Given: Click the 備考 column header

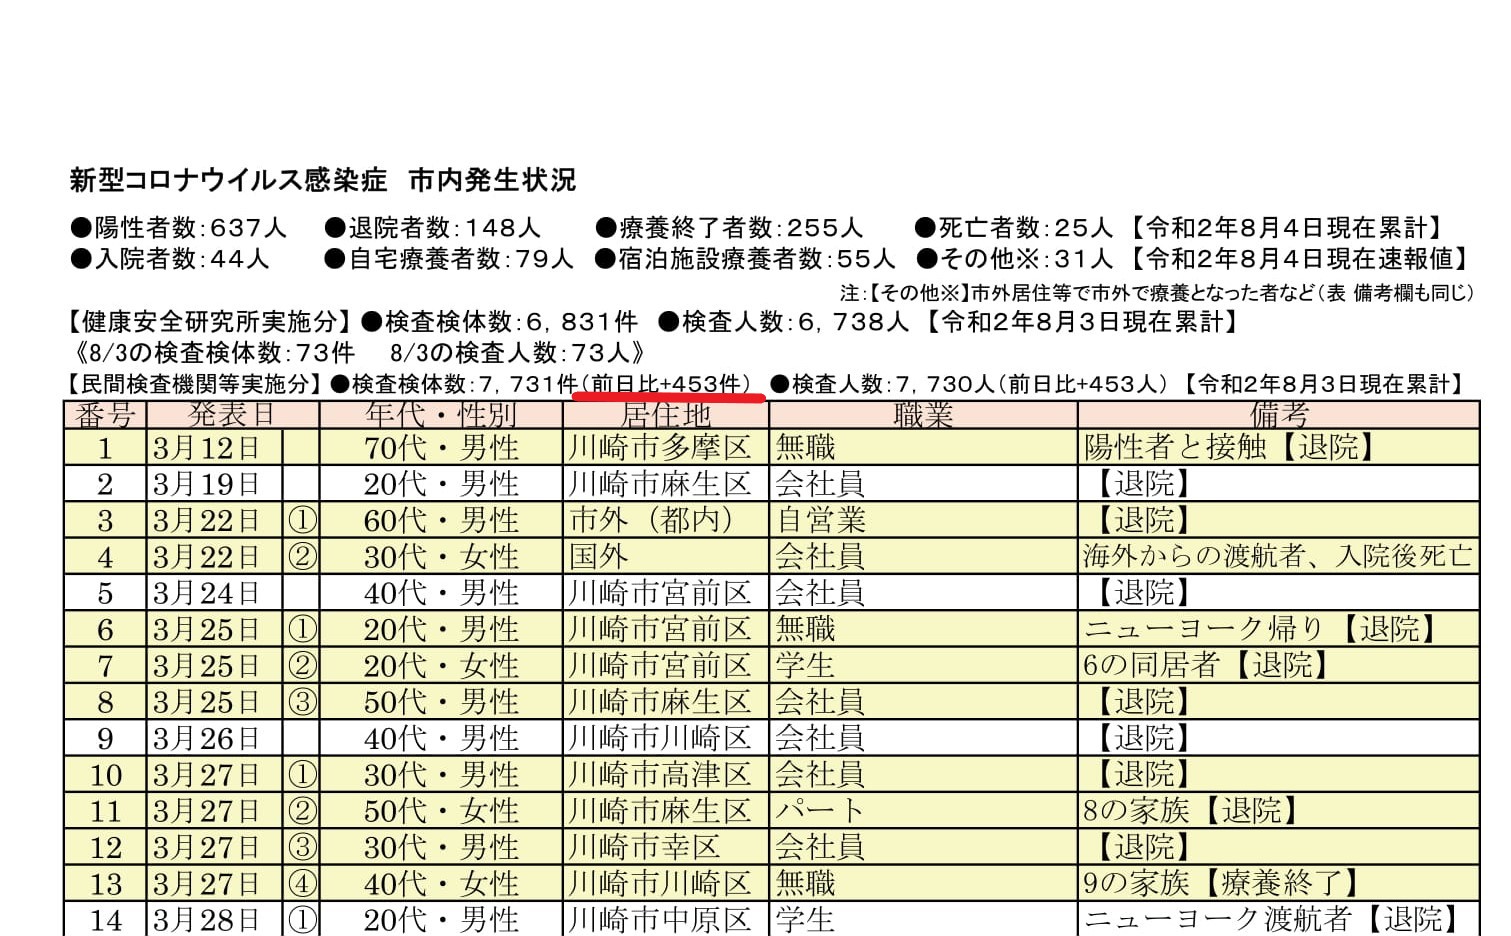Looking at the screenshot, I should [1279, 415].
